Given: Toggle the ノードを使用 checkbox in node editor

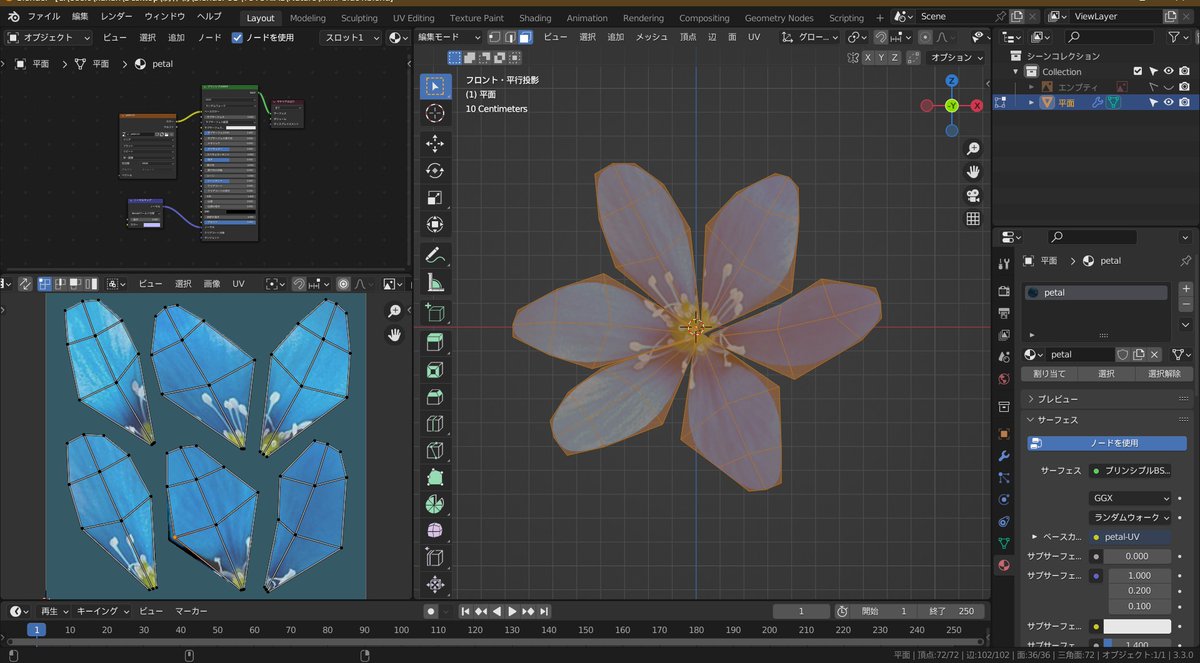Looking at the screenshot, I should 237,37.
